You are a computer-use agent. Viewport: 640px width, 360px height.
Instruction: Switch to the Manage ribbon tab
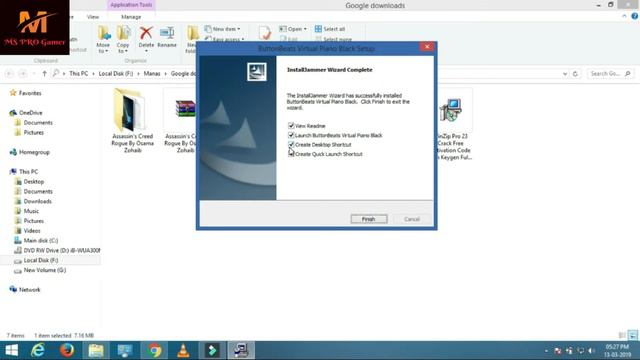pos(131,17)
